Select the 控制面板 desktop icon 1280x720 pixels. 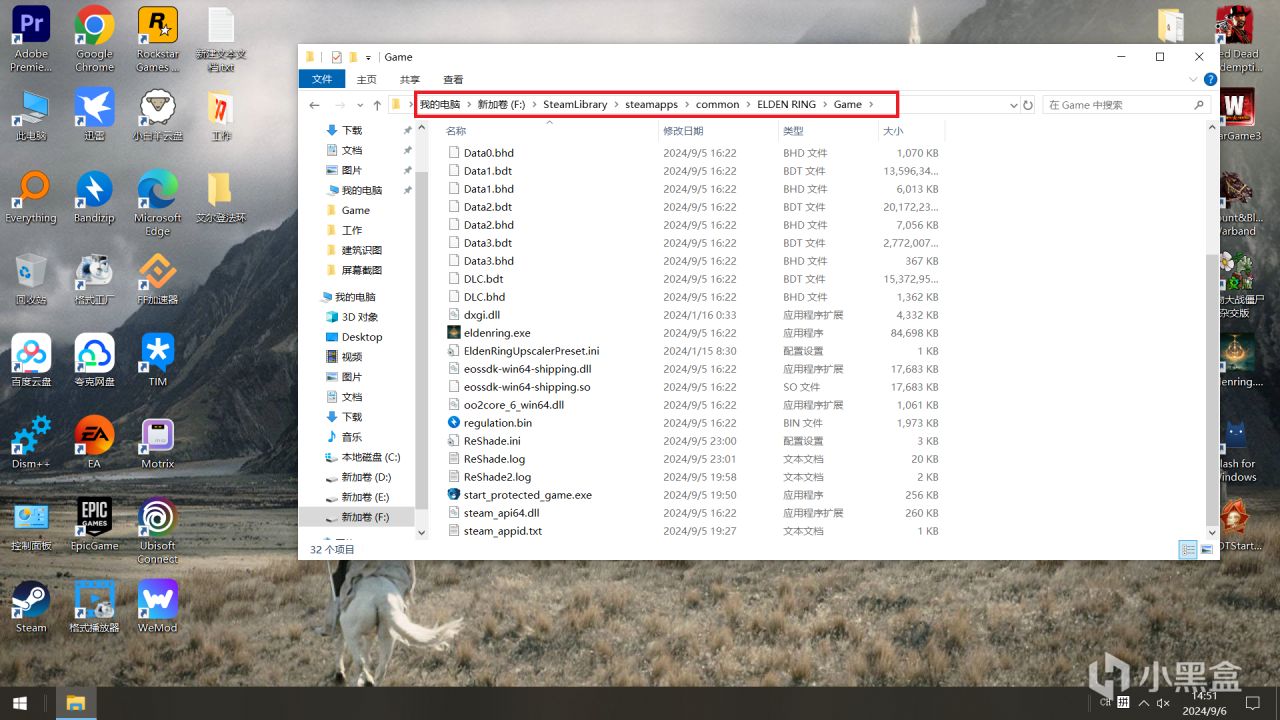click(31, 524)
